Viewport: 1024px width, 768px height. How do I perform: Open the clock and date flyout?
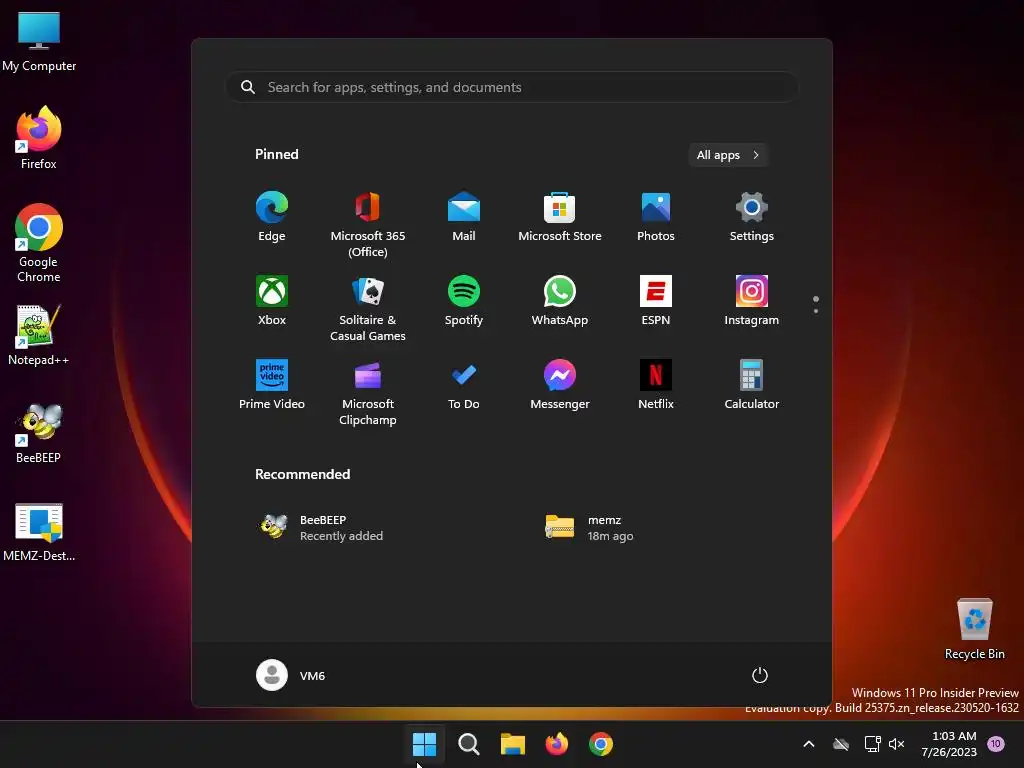(949, 744)
